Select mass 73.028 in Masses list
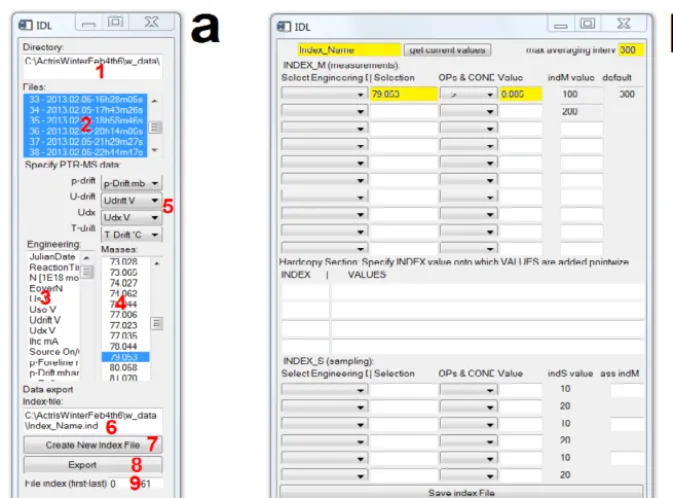The image size is (673, 498). pyautogui.click(x=124, y=261)
